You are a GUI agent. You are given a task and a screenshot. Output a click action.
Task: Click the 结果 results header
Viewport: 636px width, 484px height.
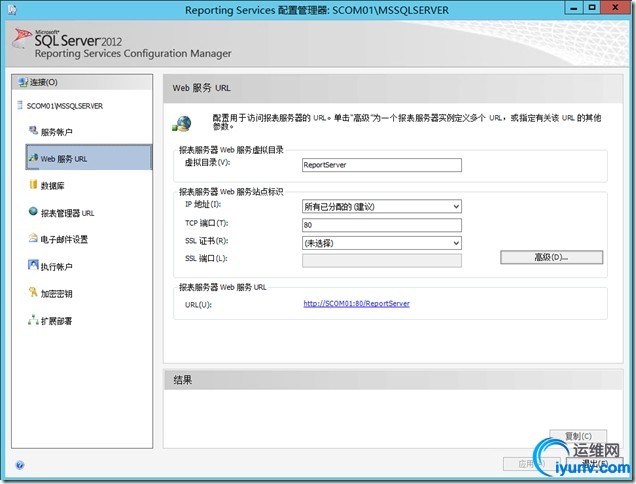[183, 380]
